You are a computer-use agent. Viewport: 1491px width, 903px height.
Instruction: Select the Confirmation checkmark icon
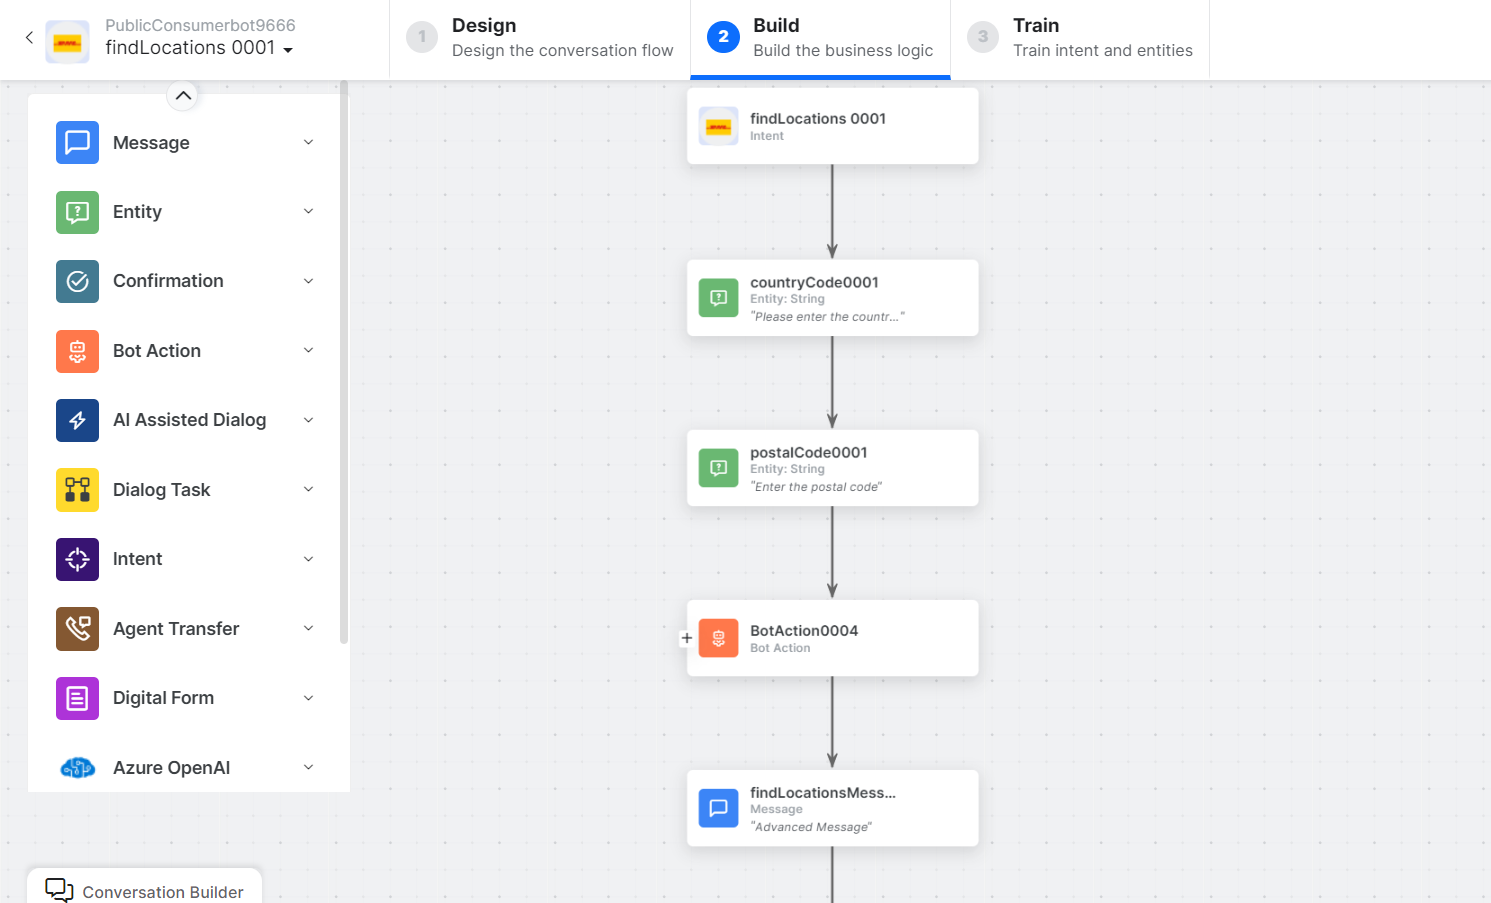pyautogui.click(x=77, y=281)
